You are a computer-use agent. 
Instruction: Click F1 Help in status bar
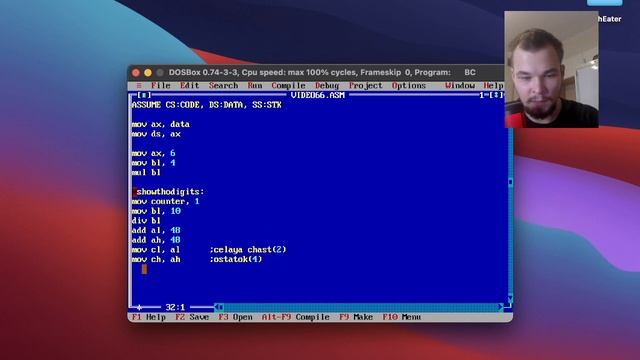149,317
